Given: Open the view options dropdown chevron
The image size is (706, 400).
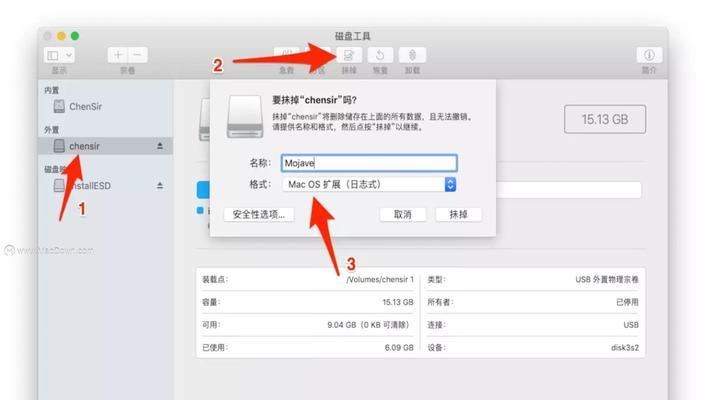Looking at the screenshot, I should [x=68, y=55].
